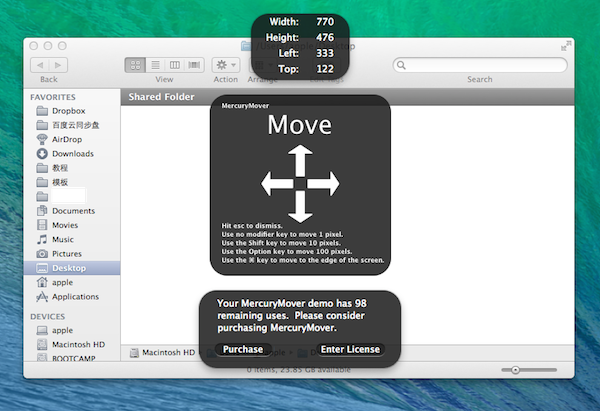Enter Finder full screen via corner arrows
The image size is (600, 411).
pos(566,46)
